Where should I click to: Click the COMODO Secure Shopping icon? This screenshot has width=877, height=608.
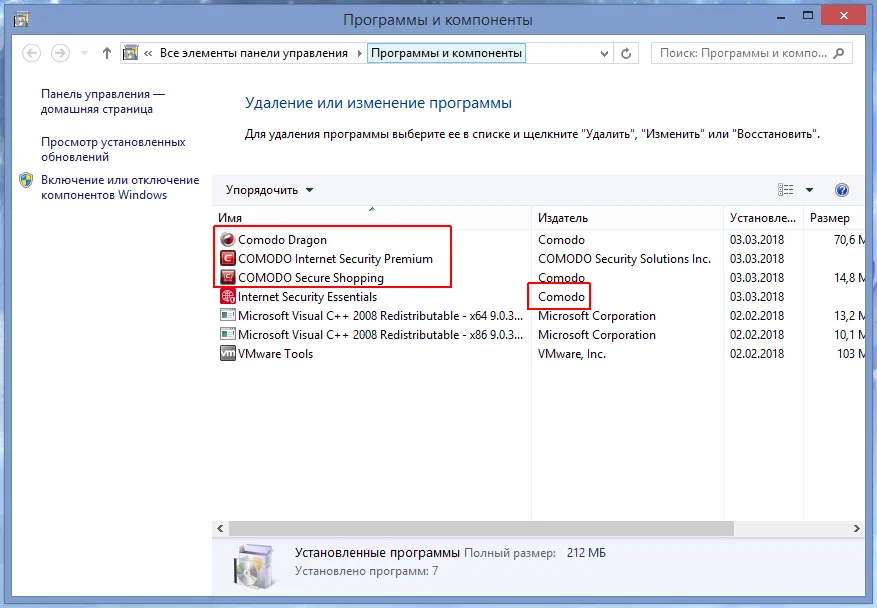pos(228,277)
